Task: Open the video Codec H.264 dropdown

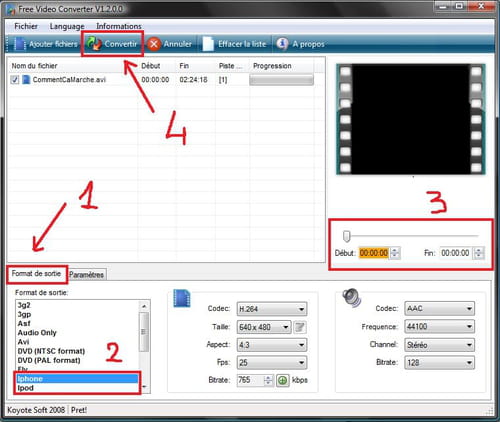Action: (272, 309)
